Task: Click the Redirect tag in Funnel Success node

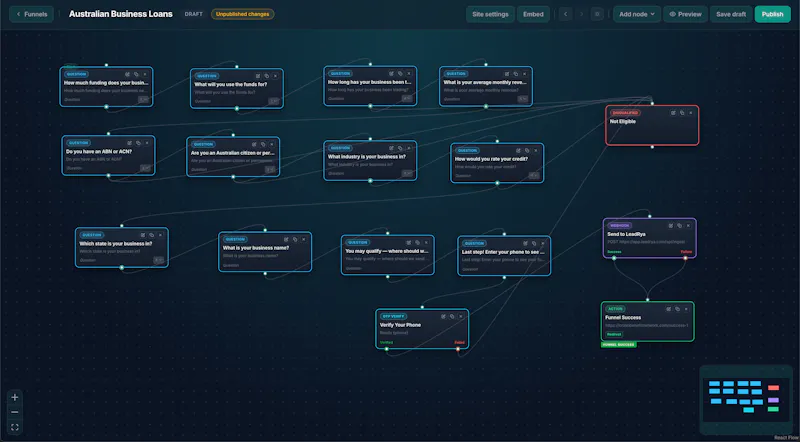Action: (614, 334)
